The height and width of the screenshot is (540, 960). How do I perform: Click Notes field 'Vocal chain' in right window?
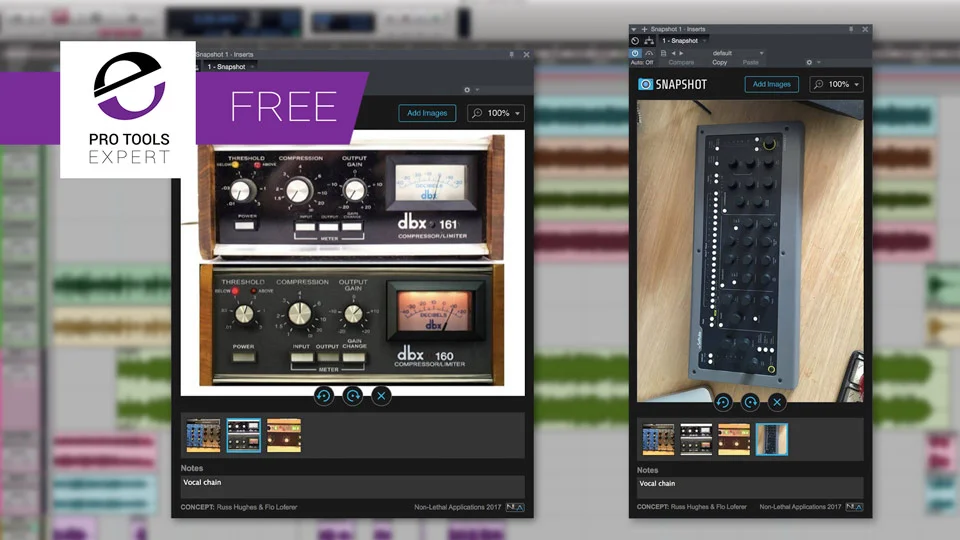coord(750,487)
